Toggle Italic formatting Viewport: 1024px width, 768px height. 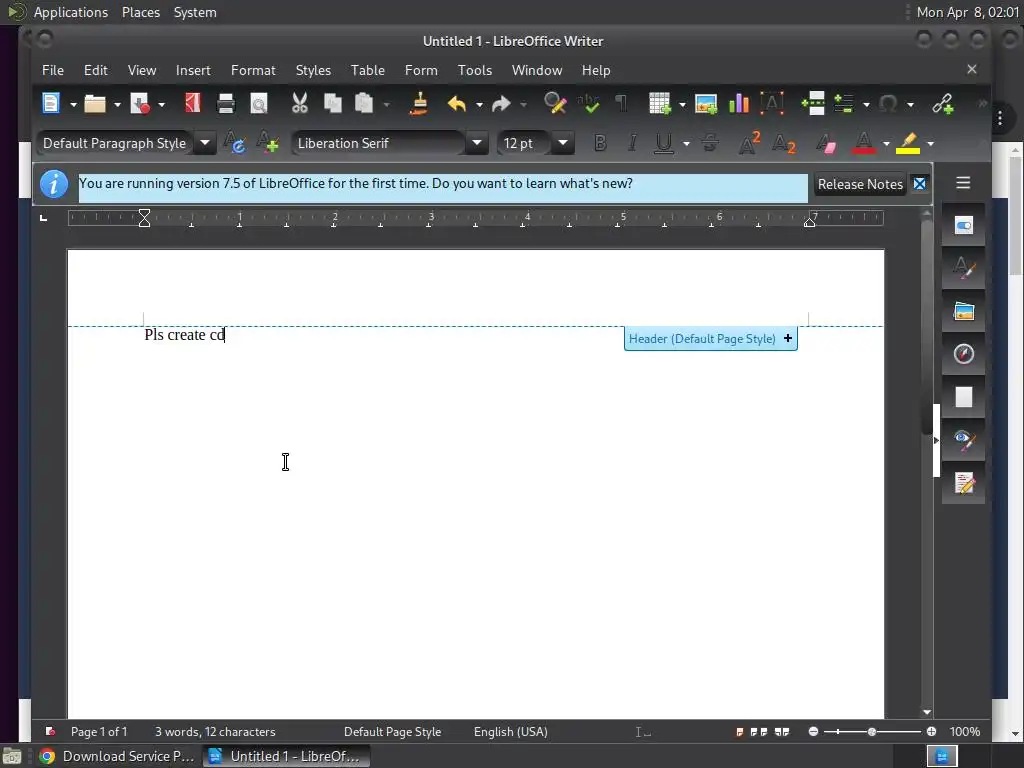pos(632,143)
